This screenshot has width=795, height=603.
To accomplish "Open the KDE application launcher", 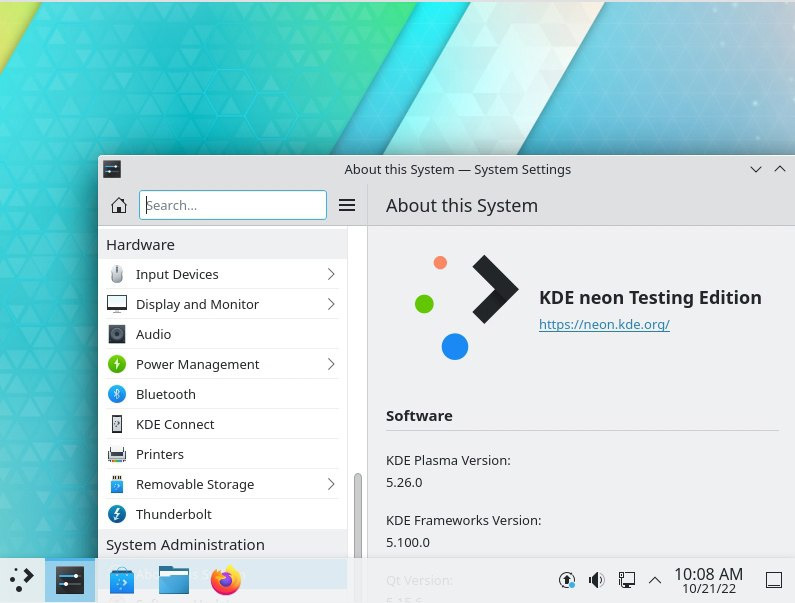I will [x=22, y=580].
